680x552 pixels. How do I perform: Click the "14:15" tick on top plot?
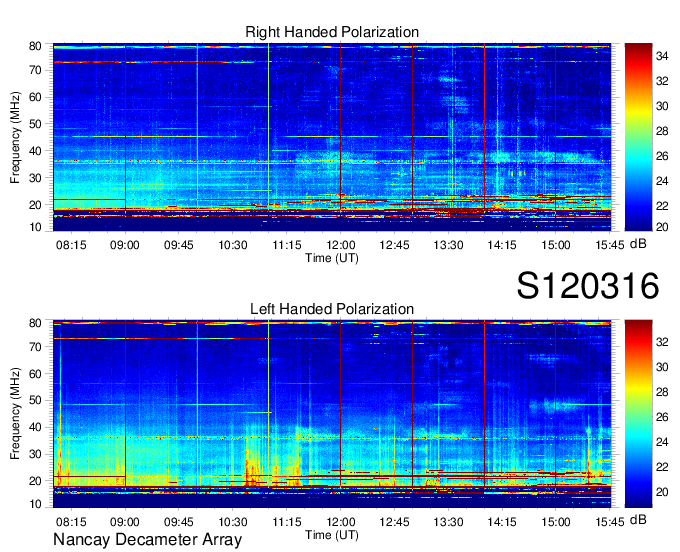[502, 245]
